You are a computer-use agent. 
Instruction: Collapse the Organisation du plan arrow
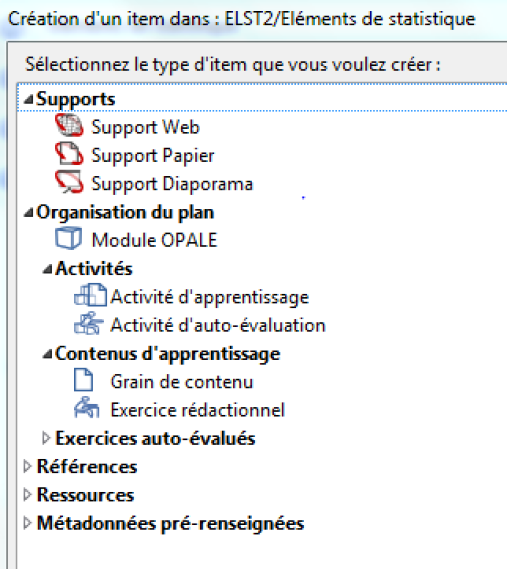29,212
